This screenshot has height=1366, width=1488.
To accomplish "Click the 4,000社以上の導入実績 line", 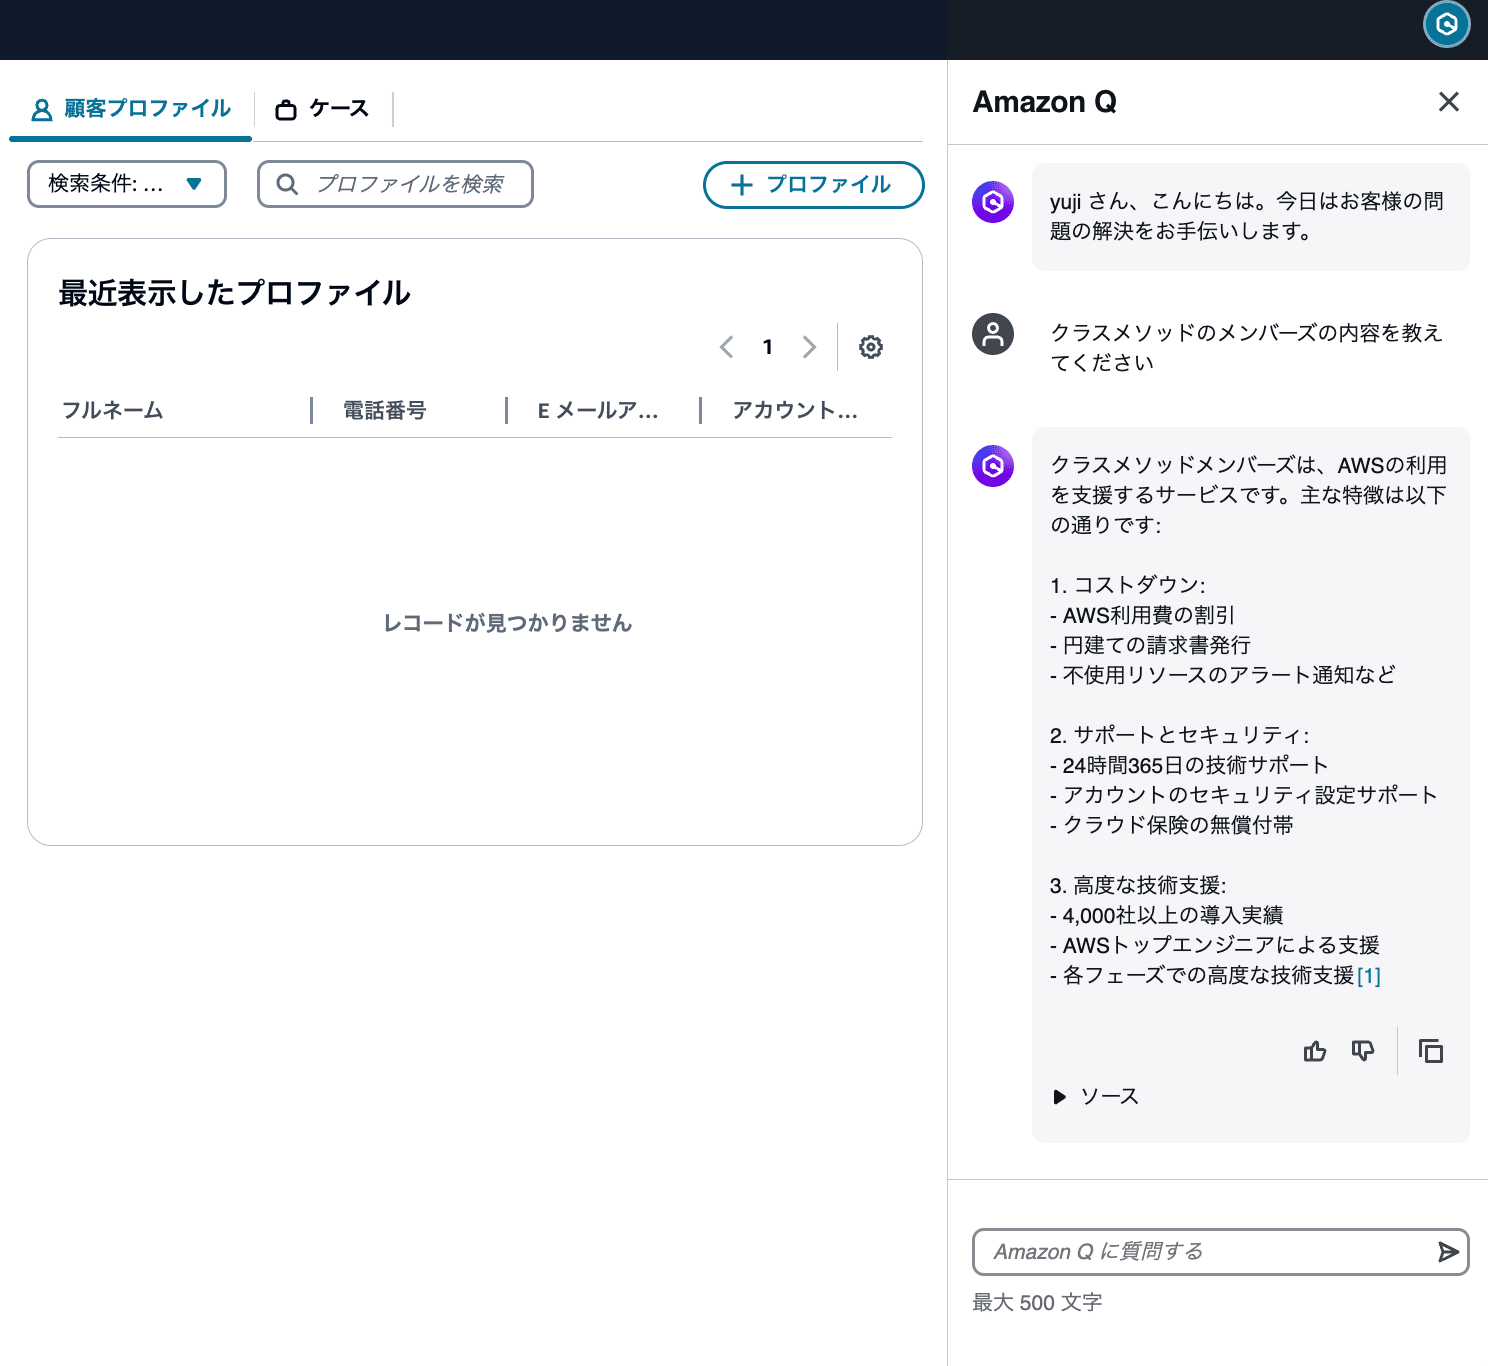I will (1167, 915).
